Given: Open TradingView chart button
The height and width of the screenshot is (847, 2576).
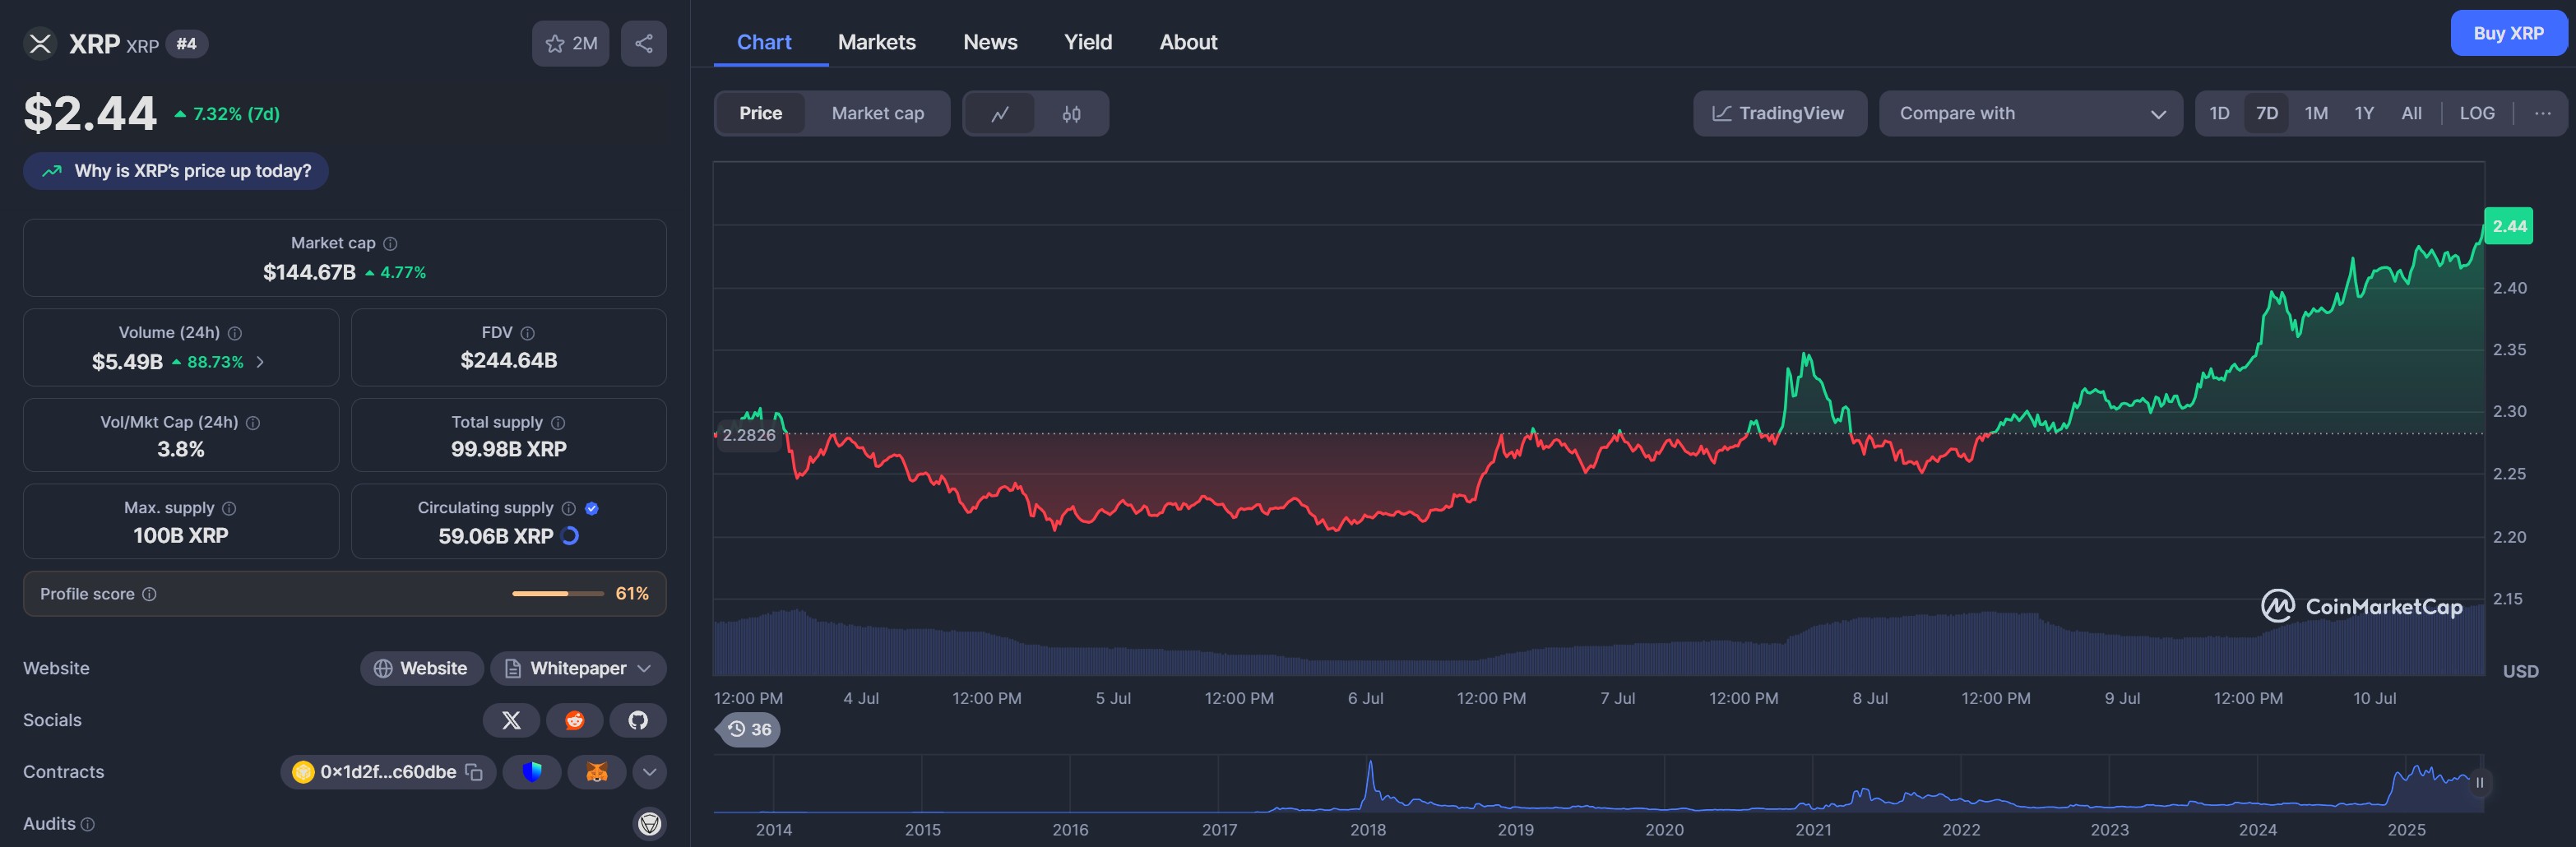Looking at the screenshot, I should coord(1779,114).
